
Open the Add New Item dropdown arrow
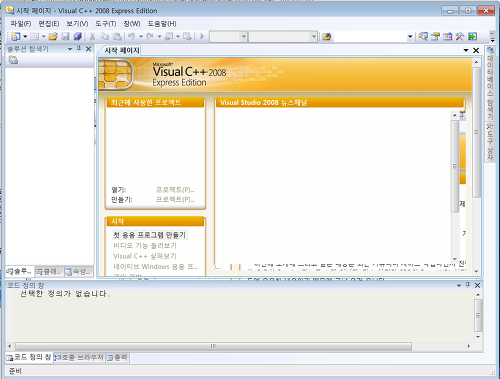click(x=43, y=36)
